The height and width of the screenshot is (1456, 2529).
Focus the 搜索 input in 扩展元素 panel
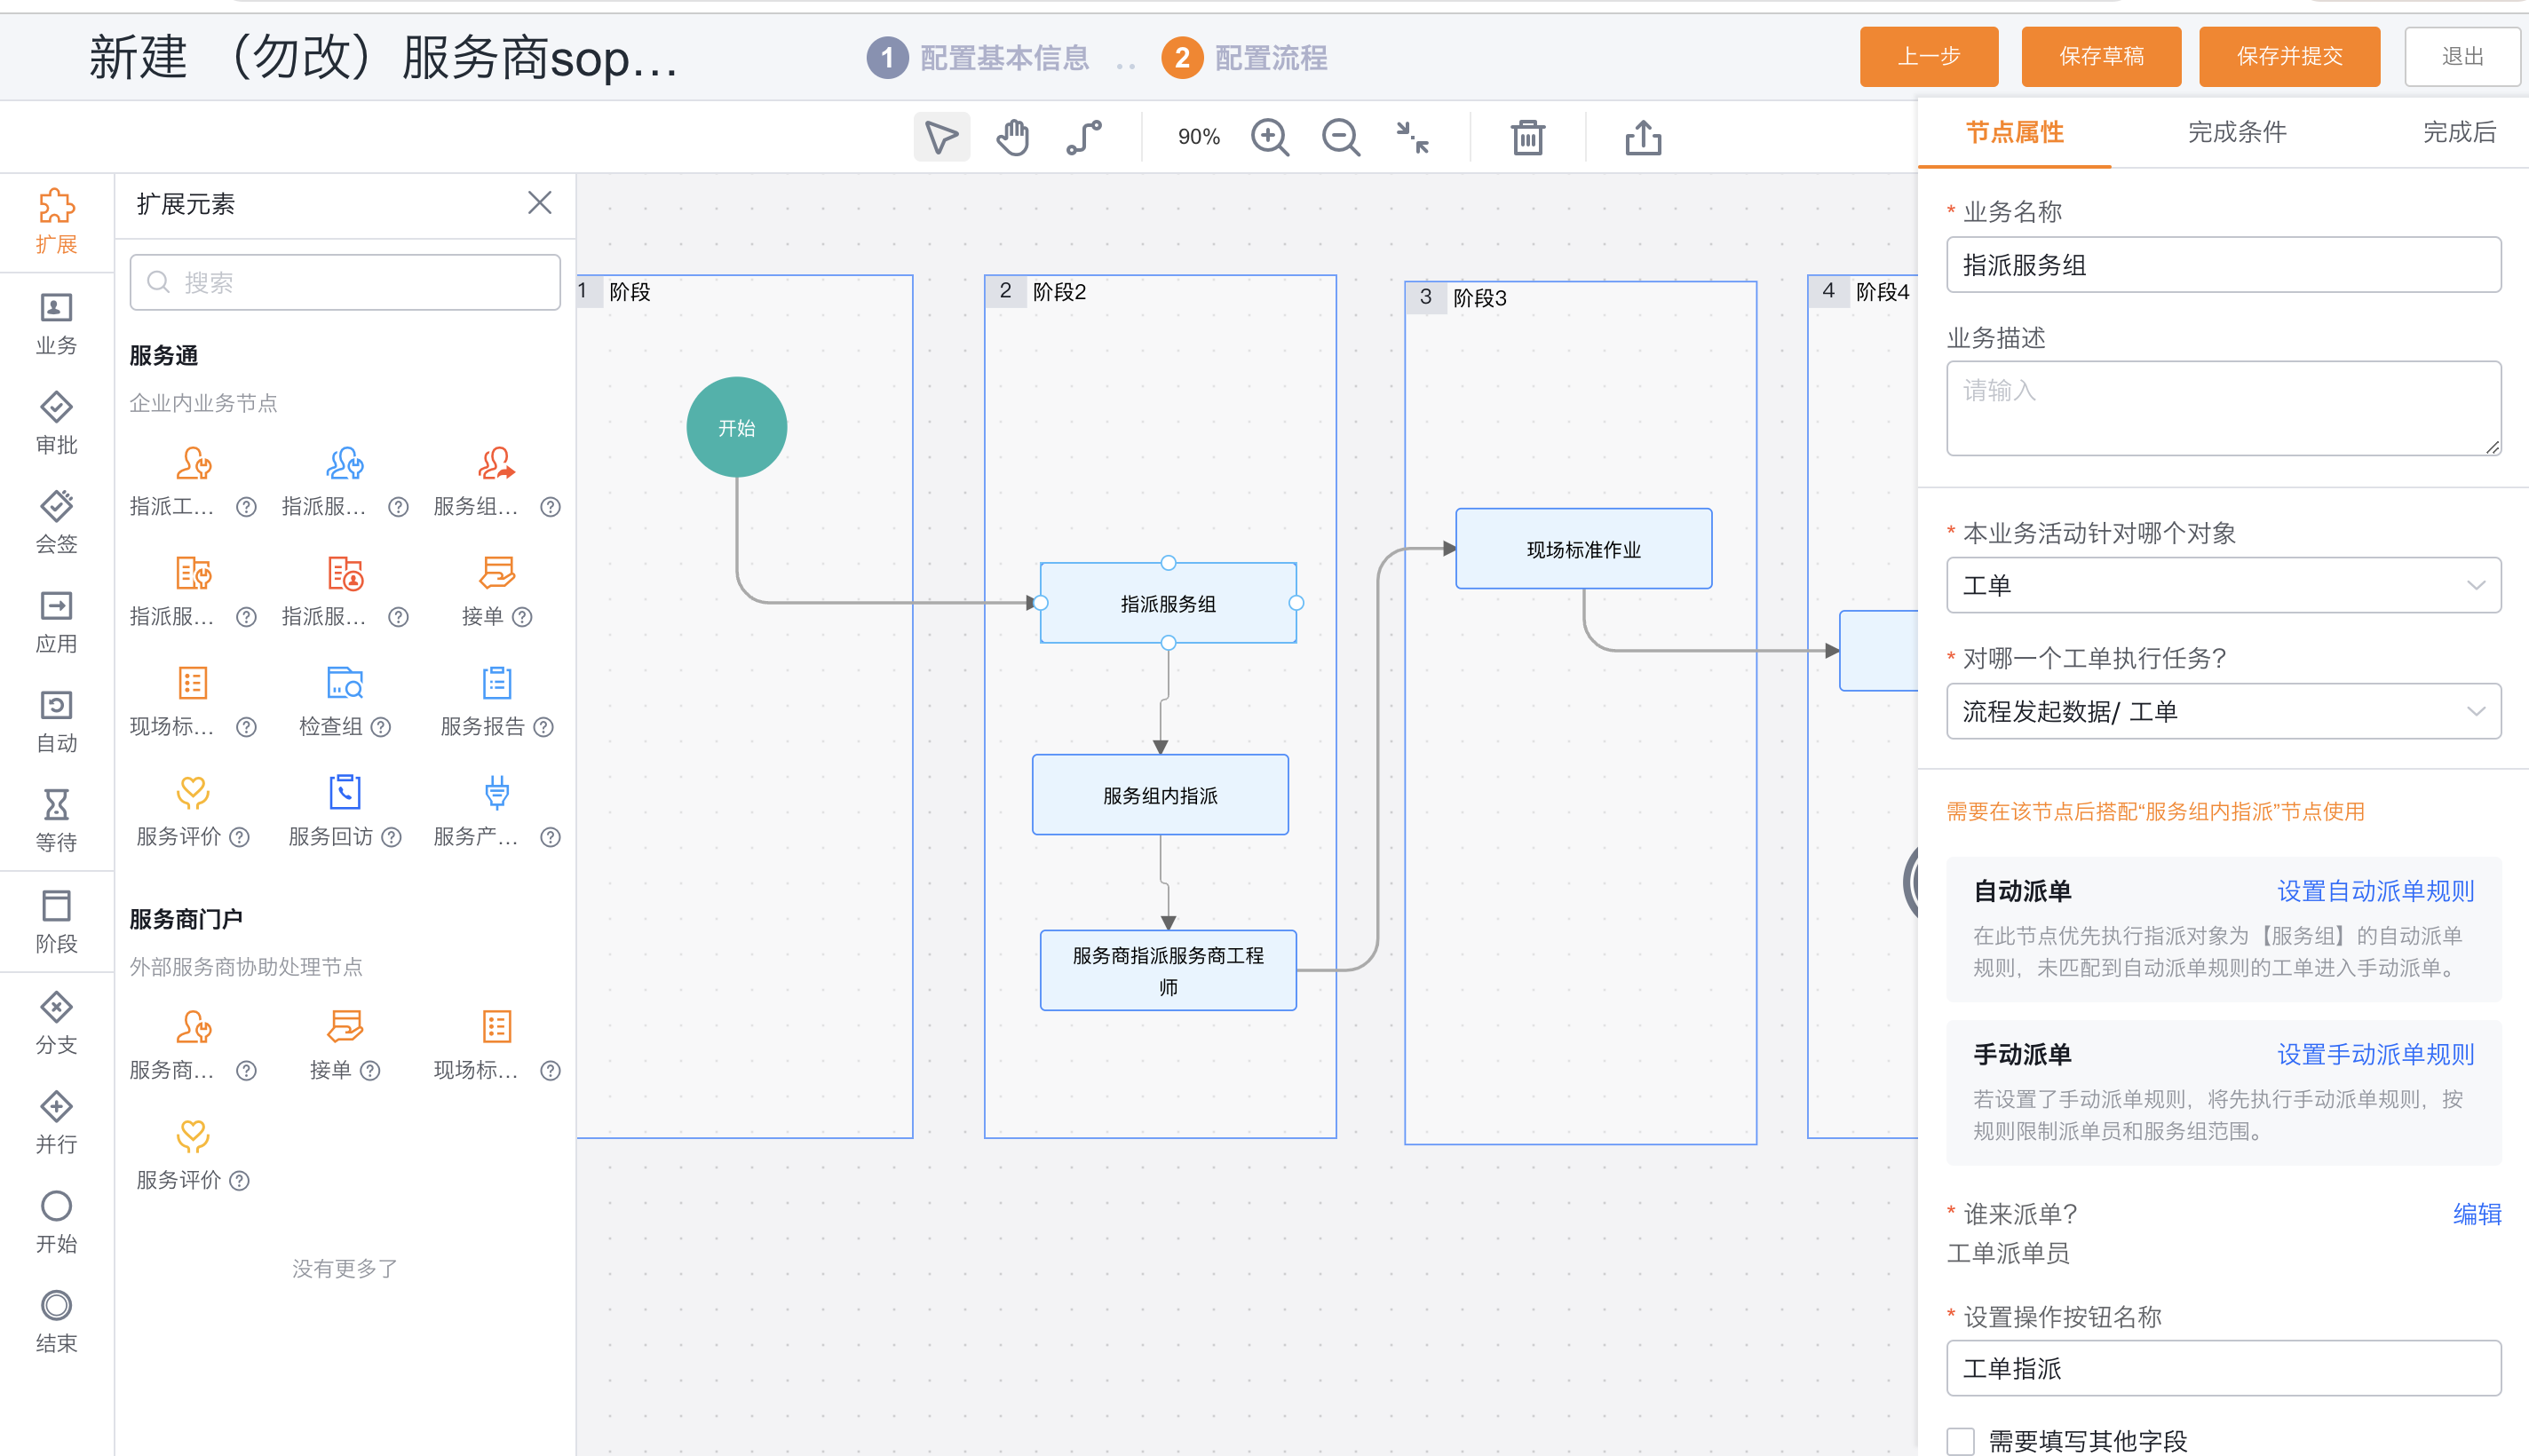point(345,282)
